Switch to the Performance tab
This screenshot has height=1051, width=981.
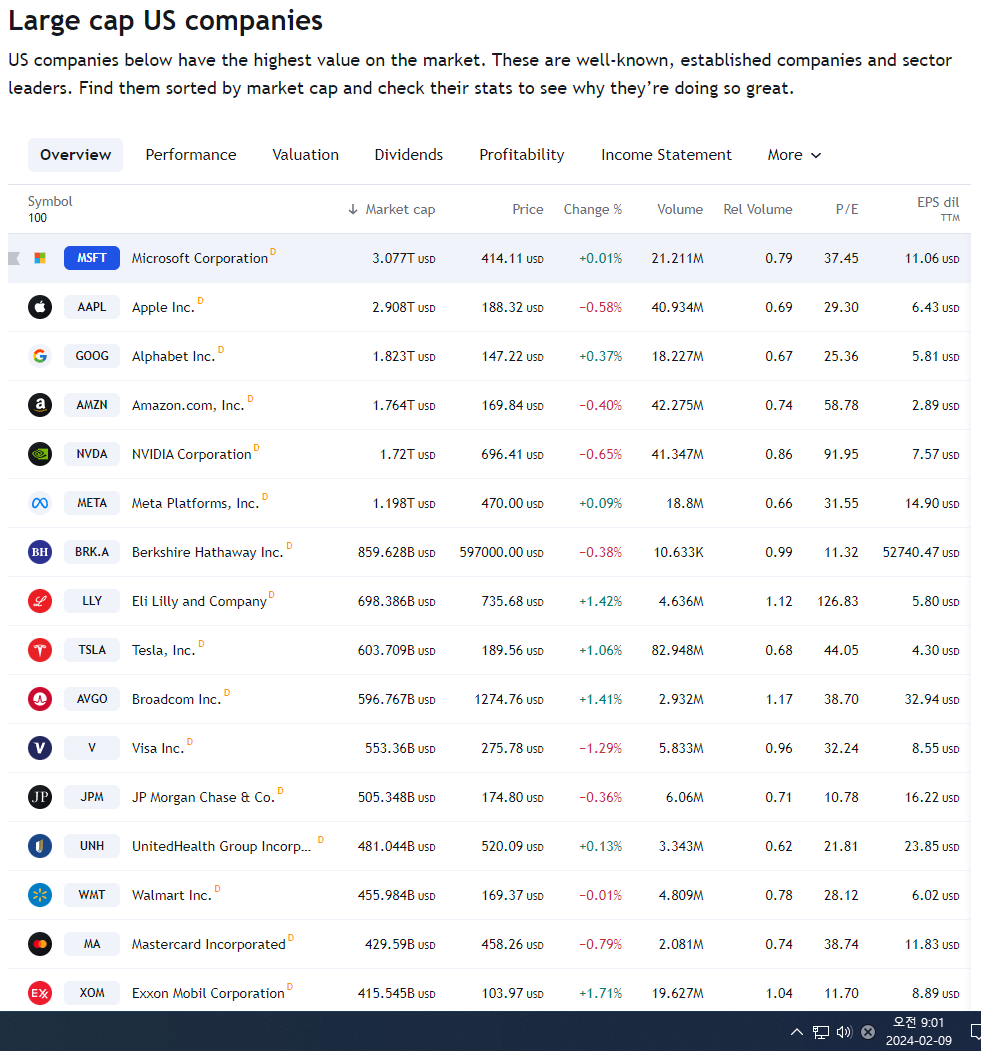tap(191, 155)
